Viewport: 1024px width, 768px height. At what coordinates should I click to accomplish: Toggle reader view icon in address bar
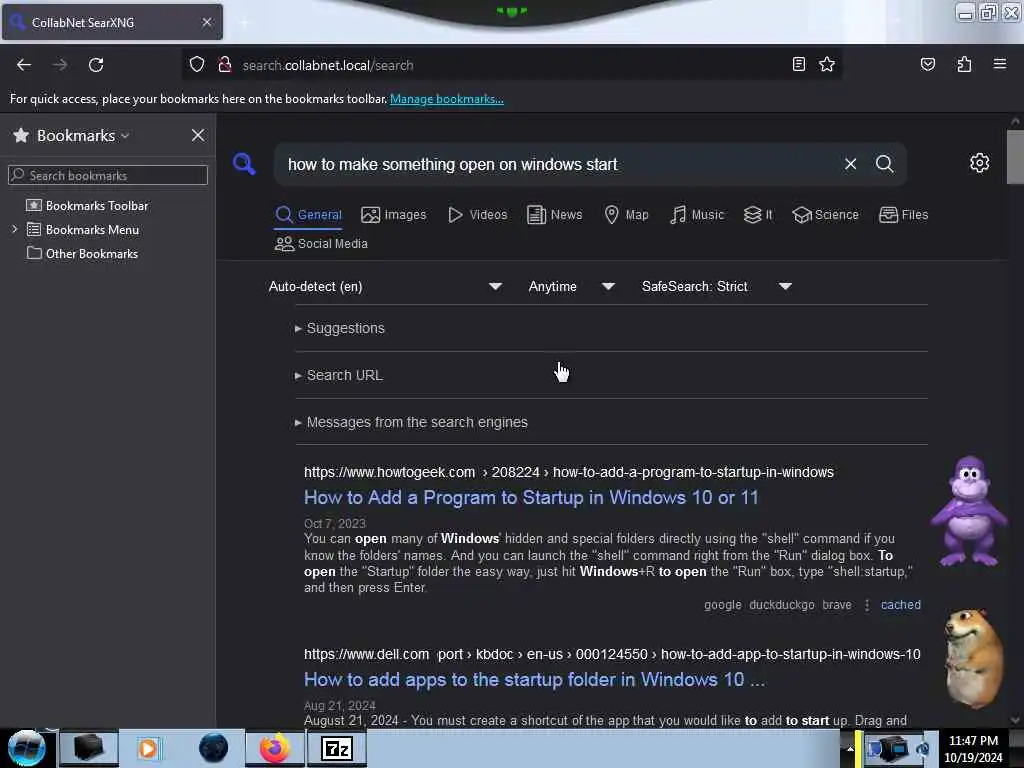[799, 64]
